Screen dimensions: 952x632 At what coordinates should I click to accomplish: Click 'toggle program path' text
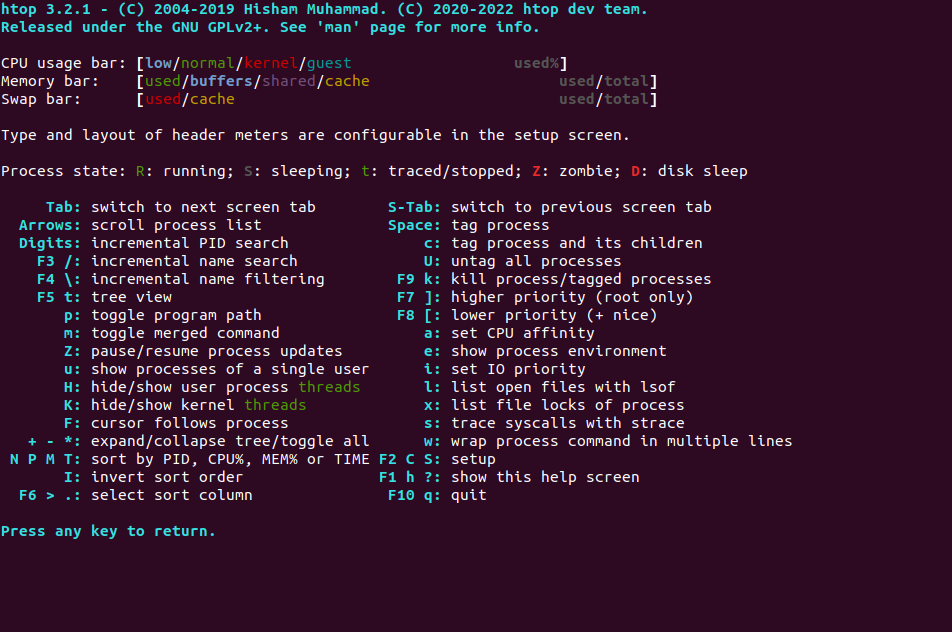(176, 315)
